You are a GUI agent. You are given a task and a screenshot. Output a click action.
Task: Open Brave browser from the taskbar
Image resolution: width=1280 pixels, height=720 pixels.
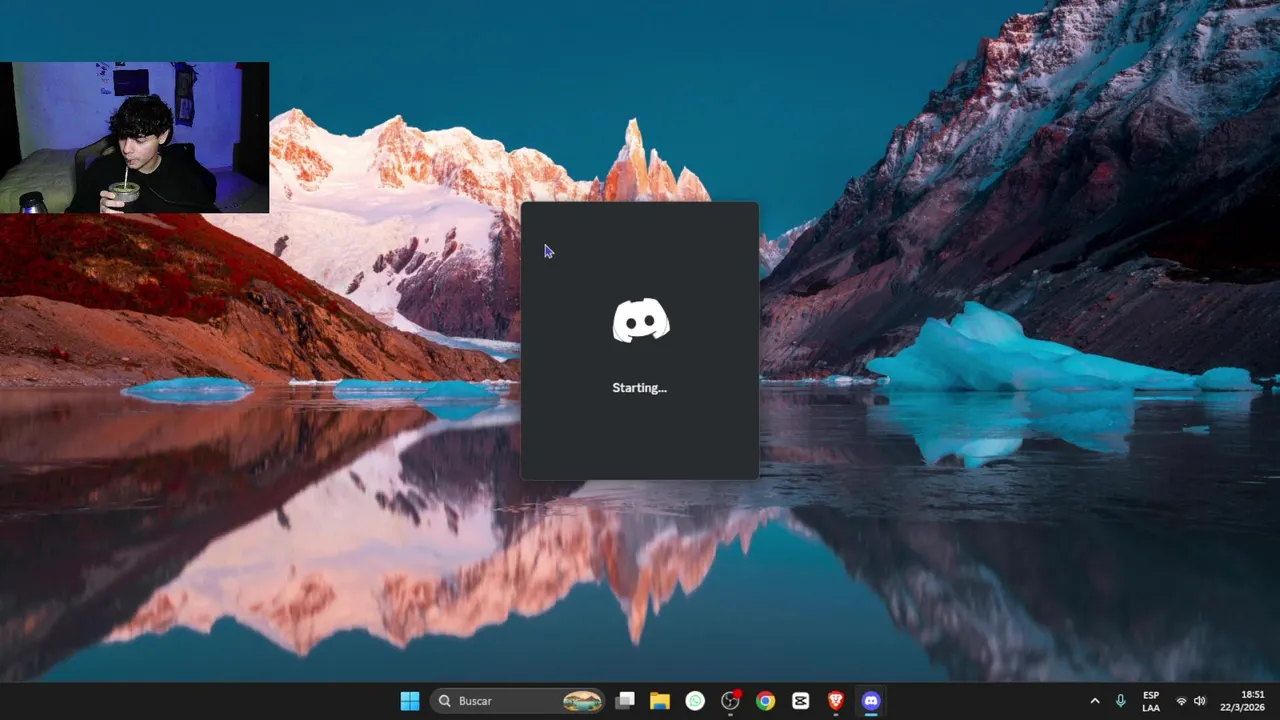point(836,701)
